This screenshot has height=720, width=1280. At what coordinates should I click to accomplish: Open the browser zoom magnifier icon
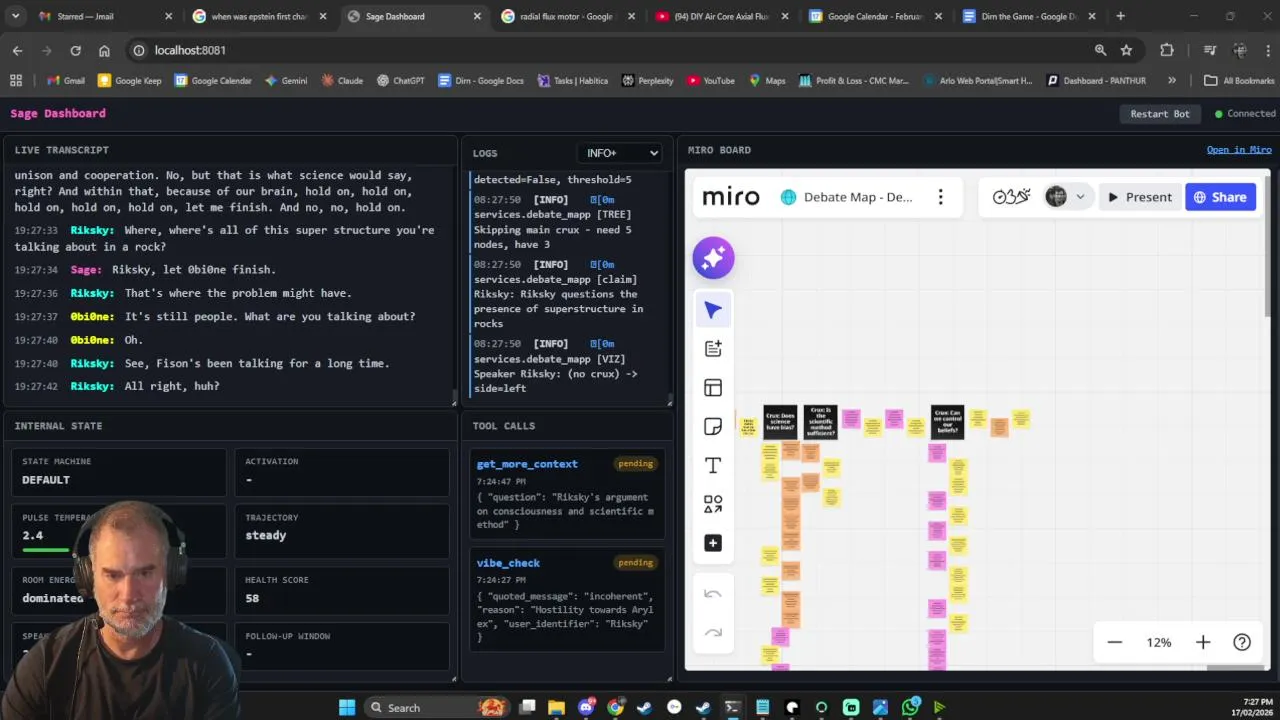[x=1100, y=50]
